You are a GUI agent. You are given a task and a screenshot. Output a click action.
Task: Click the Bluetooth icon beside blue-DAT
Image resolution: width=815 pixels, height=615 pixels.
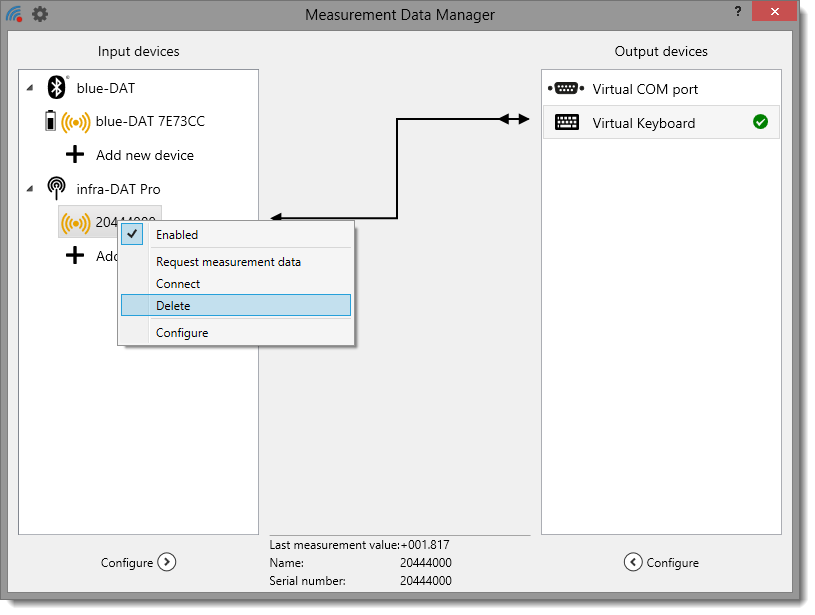tap(56, 88)
